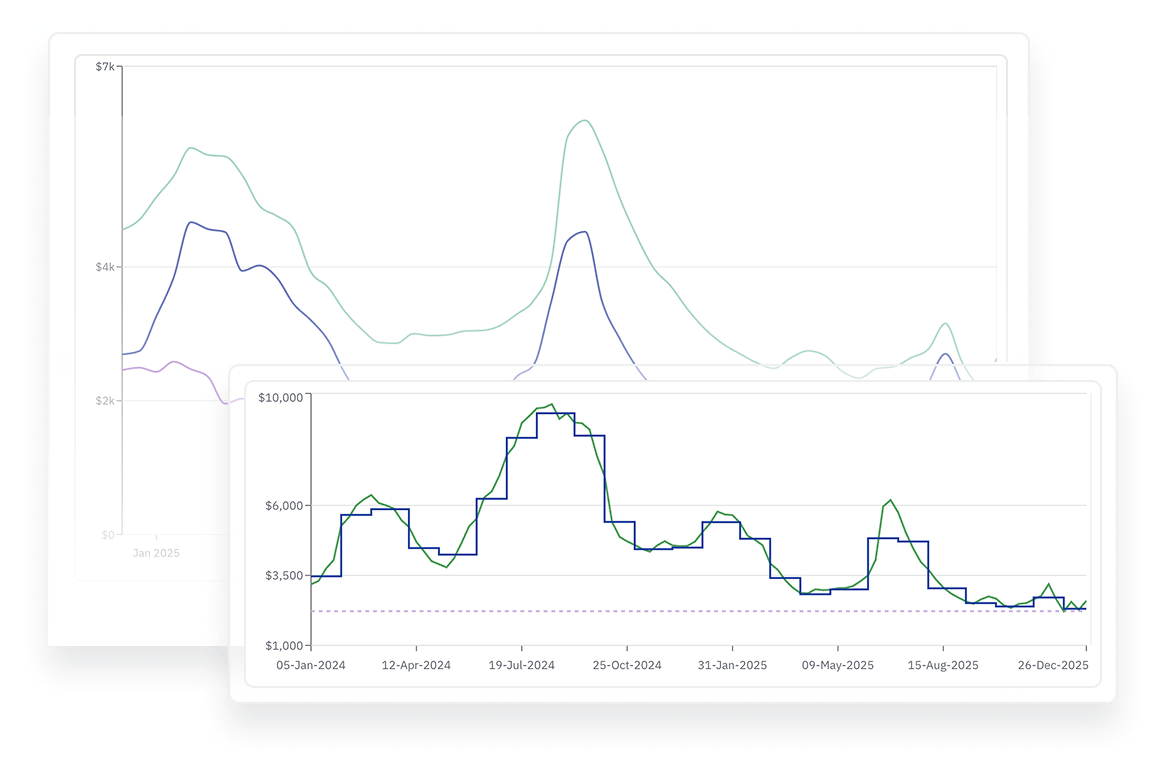
Task: Click the Jan 2025 label on the background chart
Action: click(x=155, y=552)
